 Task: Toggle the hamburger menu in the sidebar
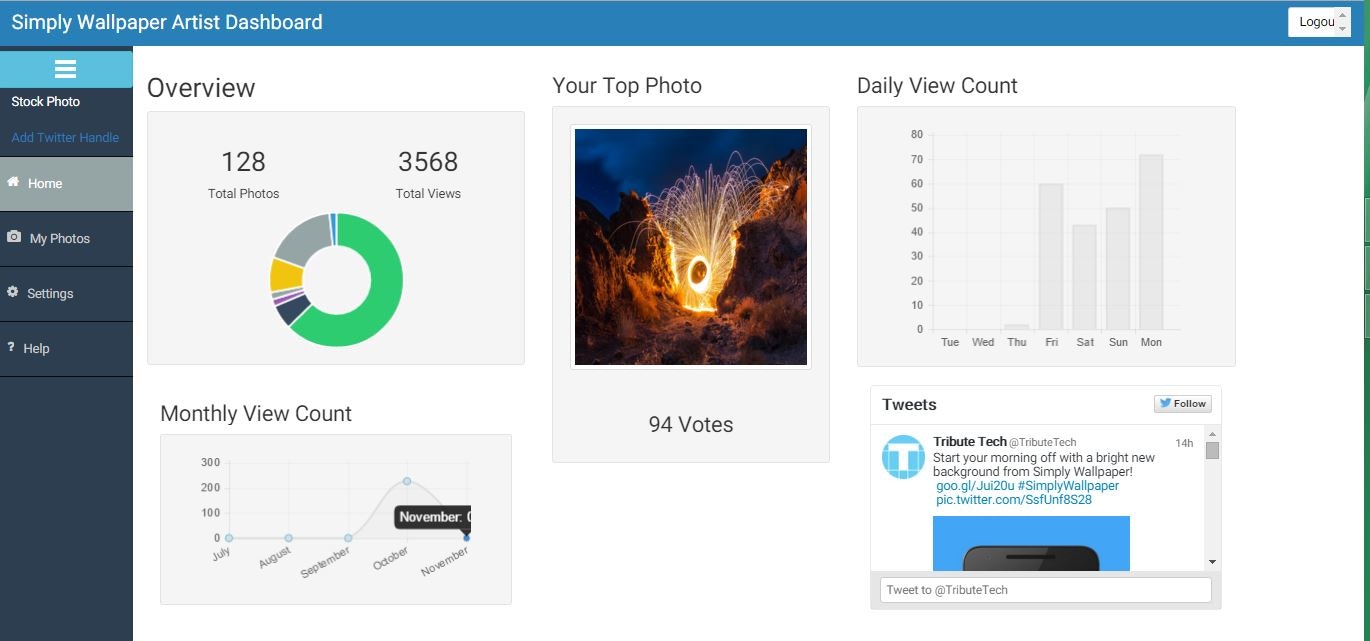[x=66, y=69]
